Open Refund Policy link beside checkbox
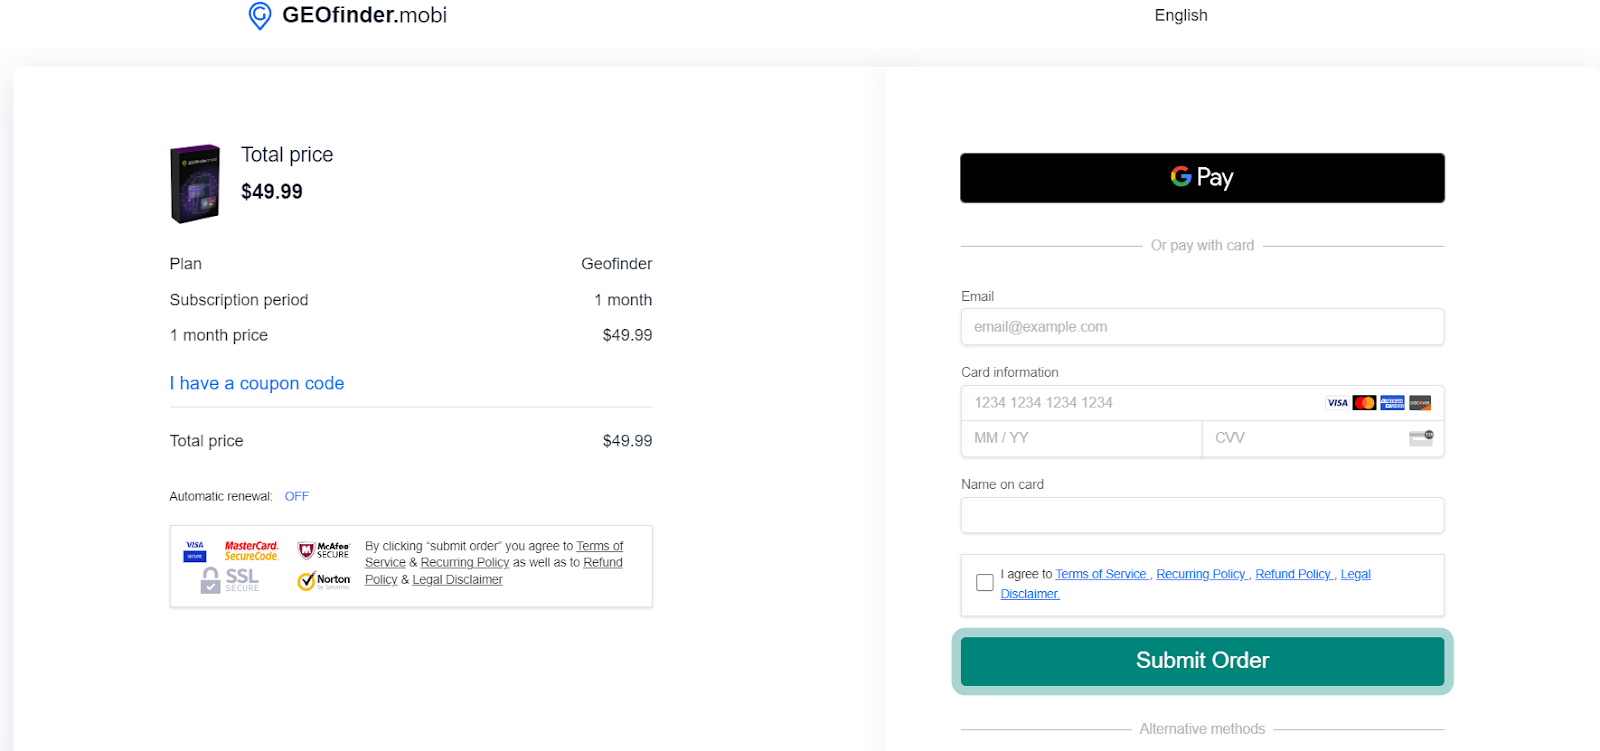Viewport: 1600px width, 751px height. tap(1294, 574)
